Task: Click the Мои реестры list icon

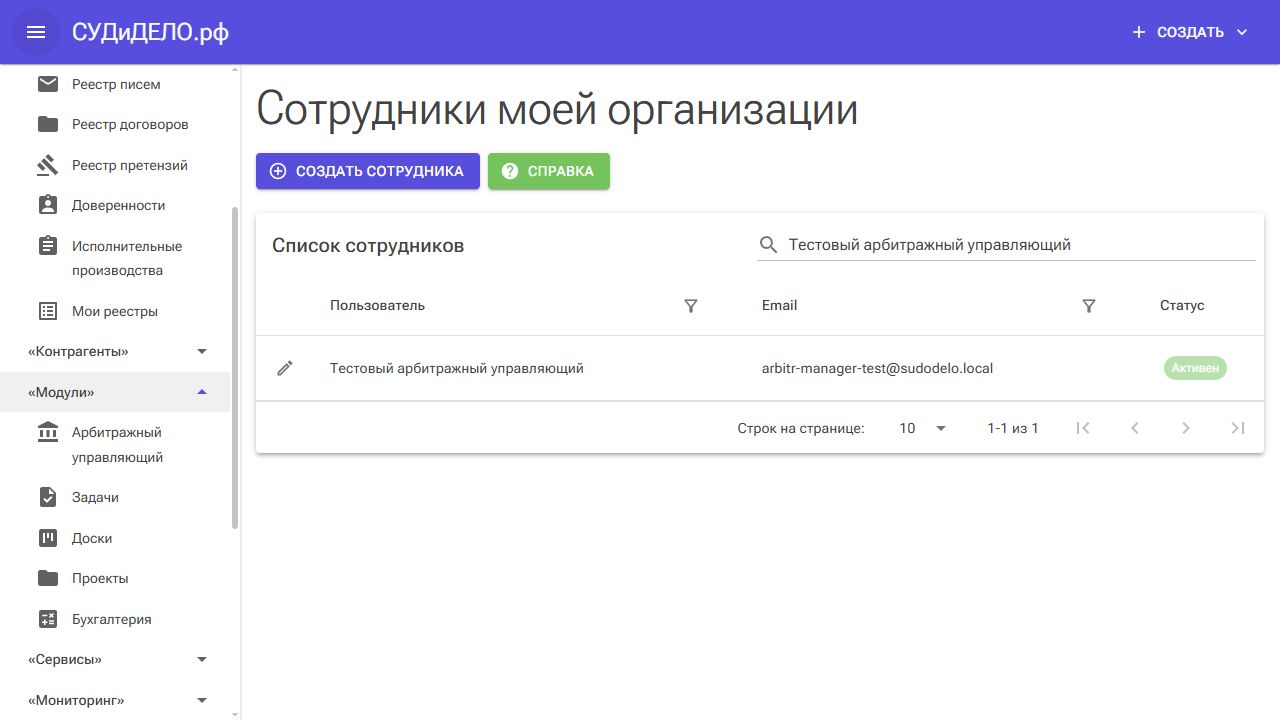Action: [x=47, y=311]
